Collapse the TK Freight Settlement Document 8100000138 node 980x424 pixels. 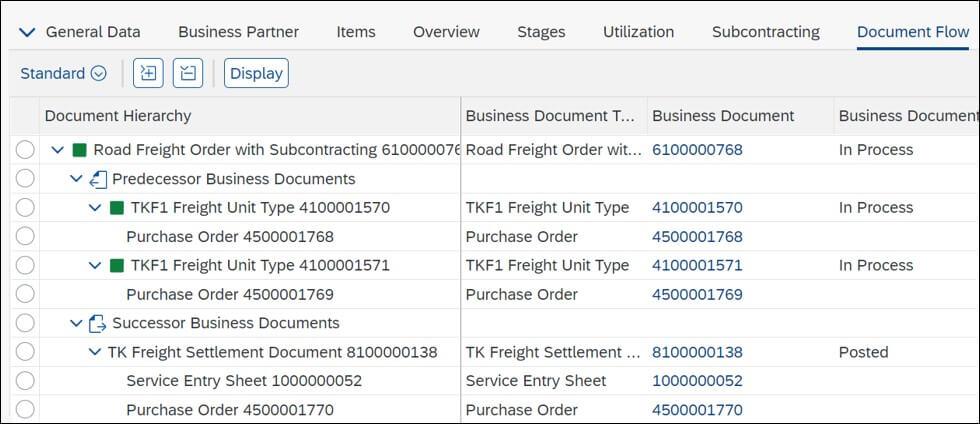coord(95,352)
